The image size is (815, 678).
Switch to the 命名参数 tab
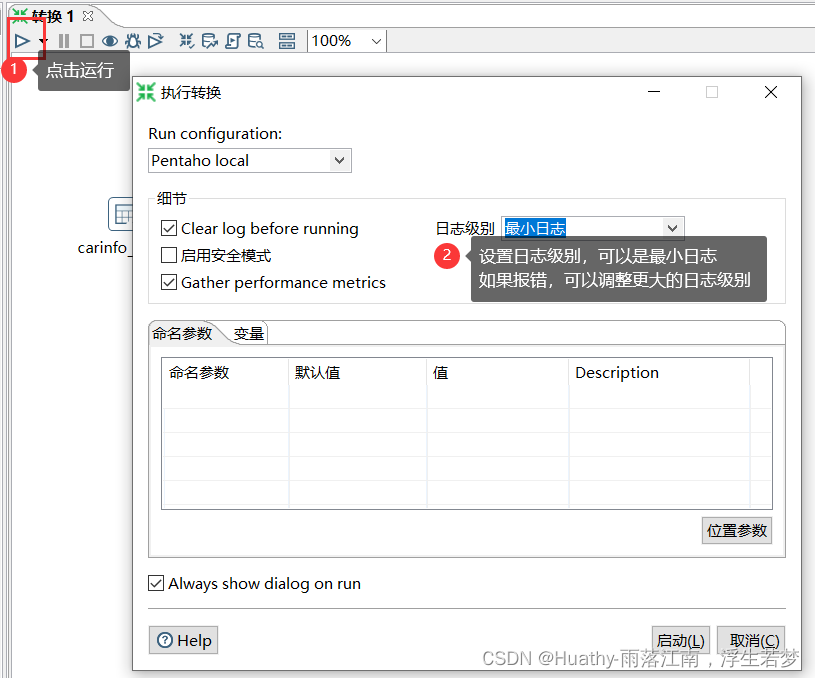click(x=182, y=333)
